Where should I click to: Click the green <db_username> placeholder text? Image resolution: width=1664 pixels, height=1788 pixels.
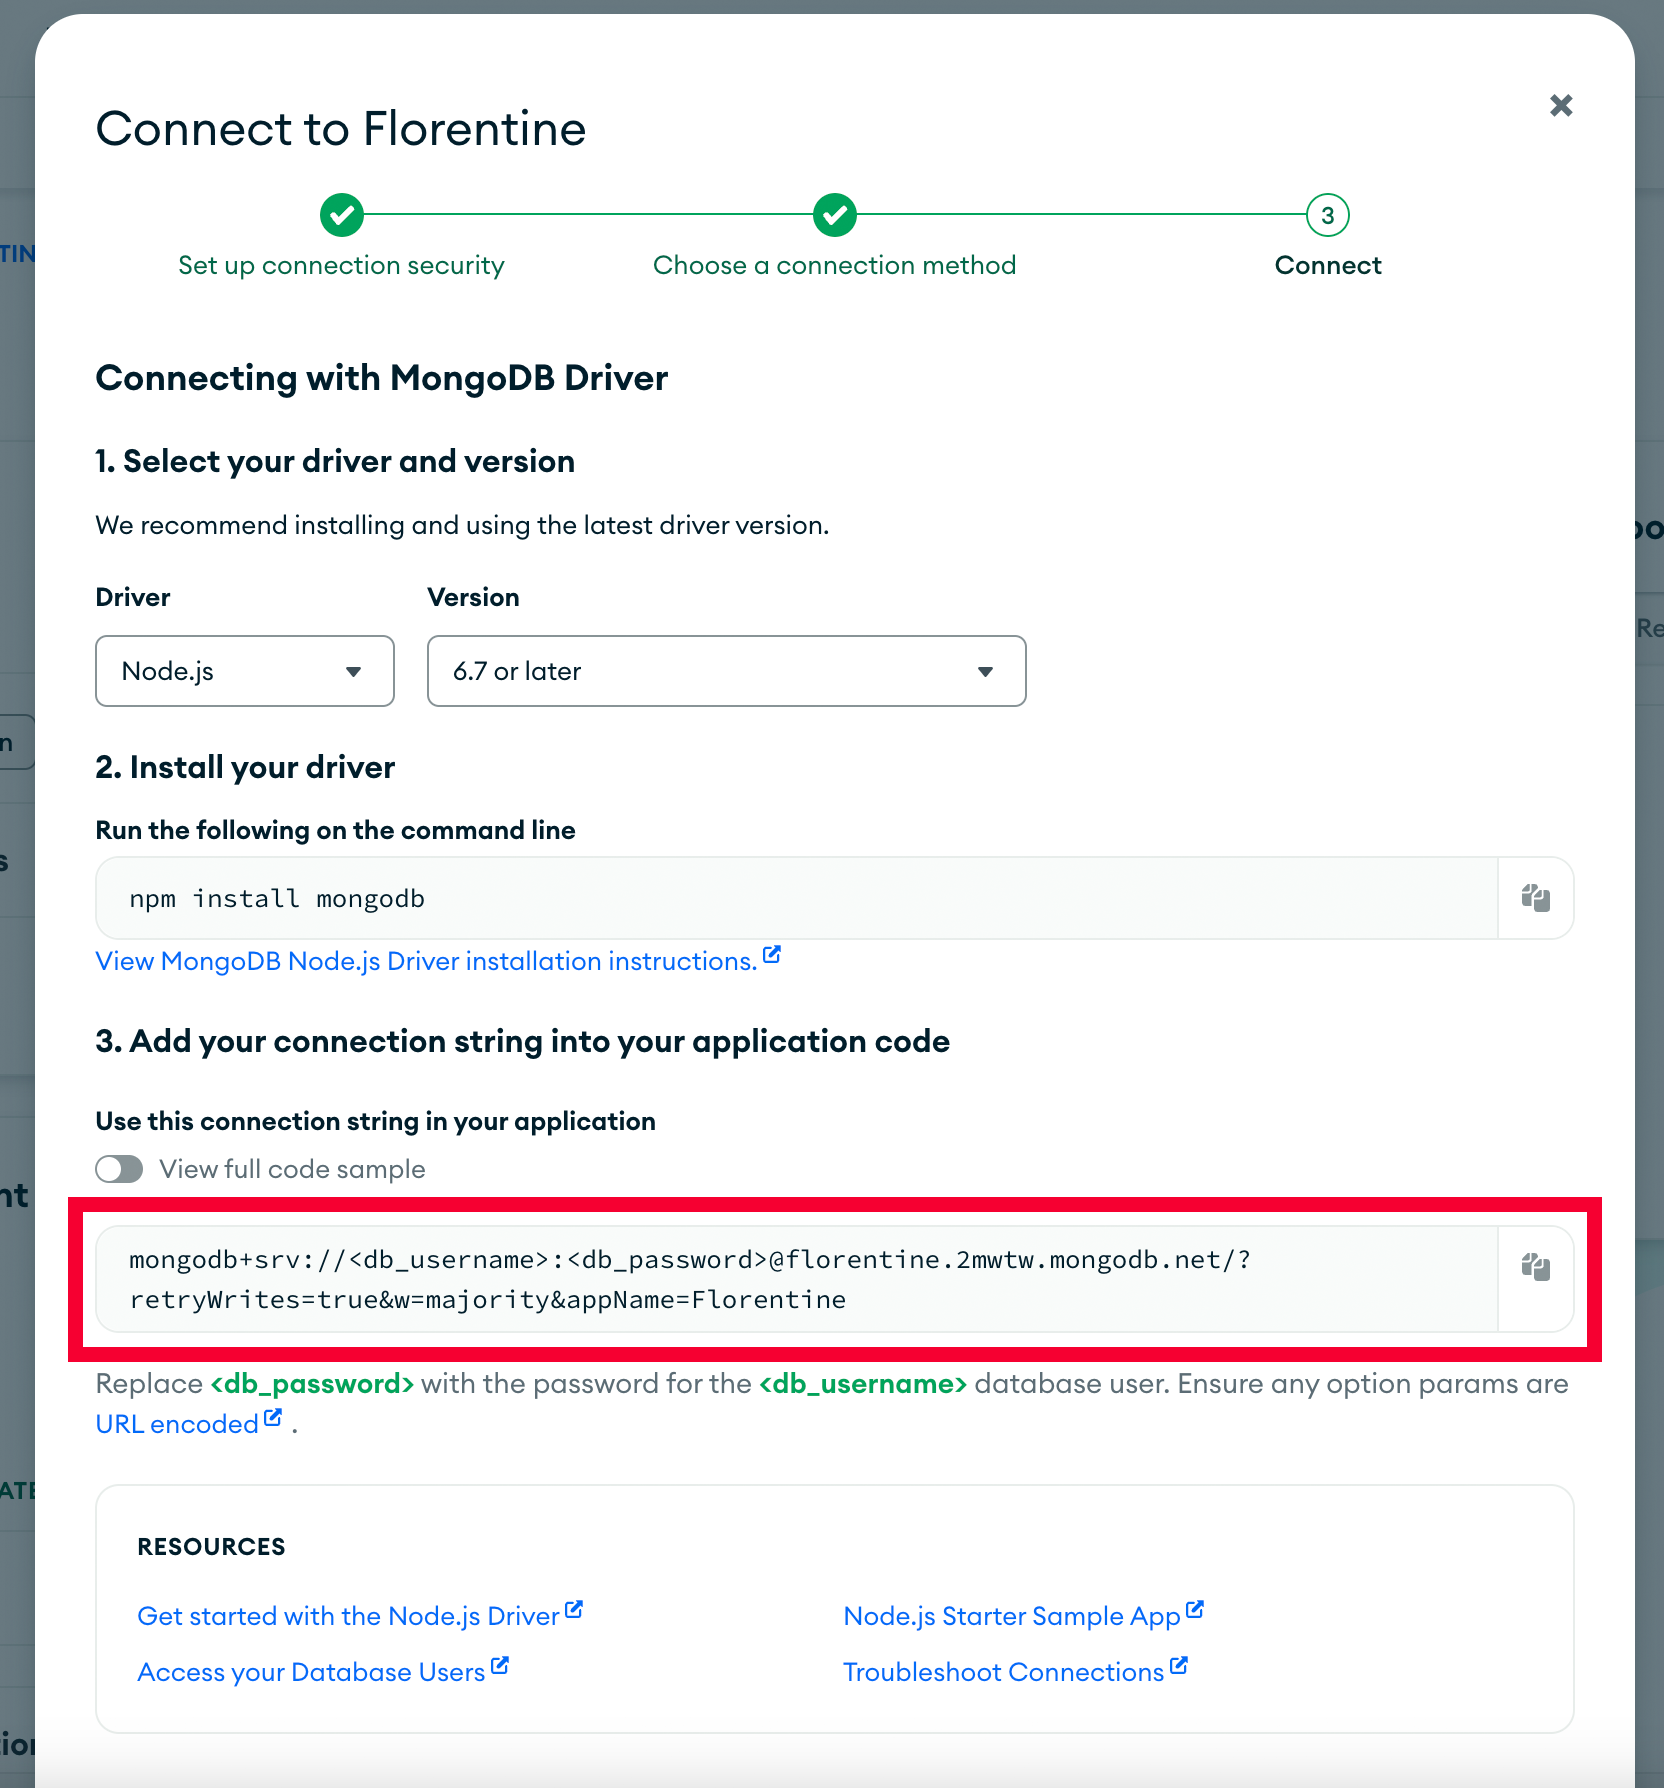coord(863,1384)
